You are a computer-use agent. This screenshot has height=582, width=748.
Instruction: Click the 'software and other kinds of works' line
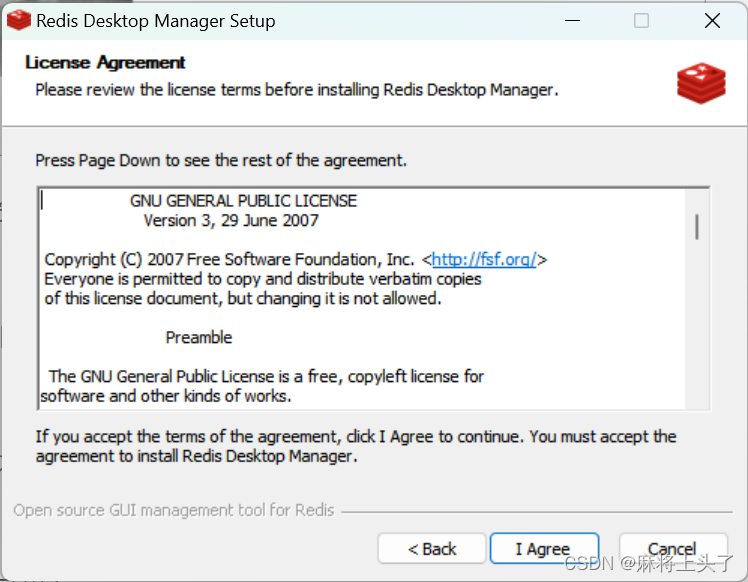tap(166, 396)
